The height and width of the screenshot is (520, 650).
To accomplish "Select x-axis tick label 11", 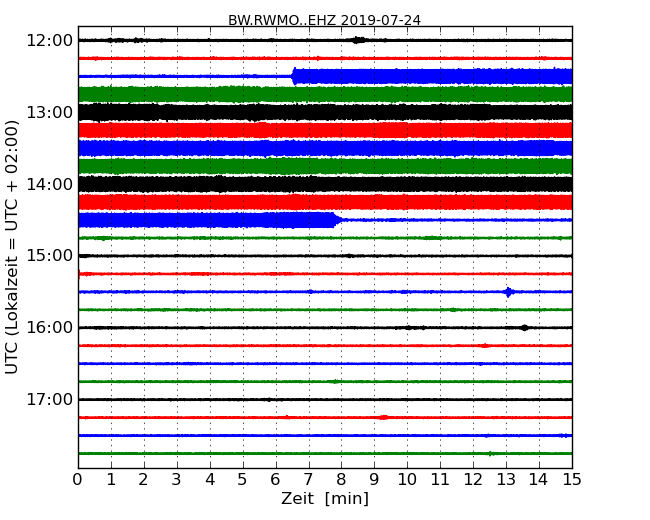I will click(x=440, y=480).
